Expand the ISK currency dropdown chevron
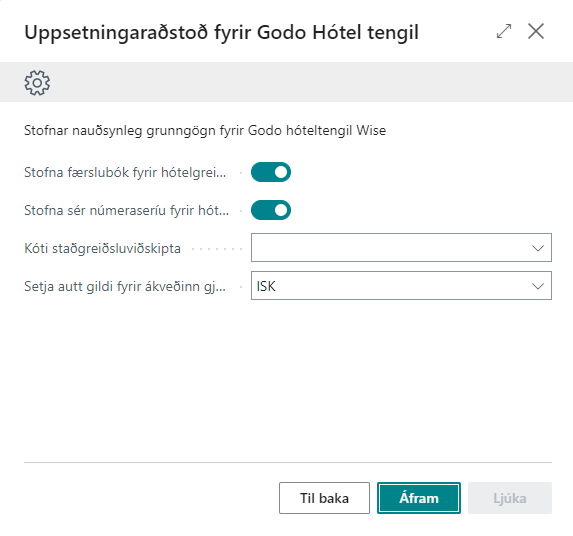The height and width of the screenshot is (536, 573). 538,286
